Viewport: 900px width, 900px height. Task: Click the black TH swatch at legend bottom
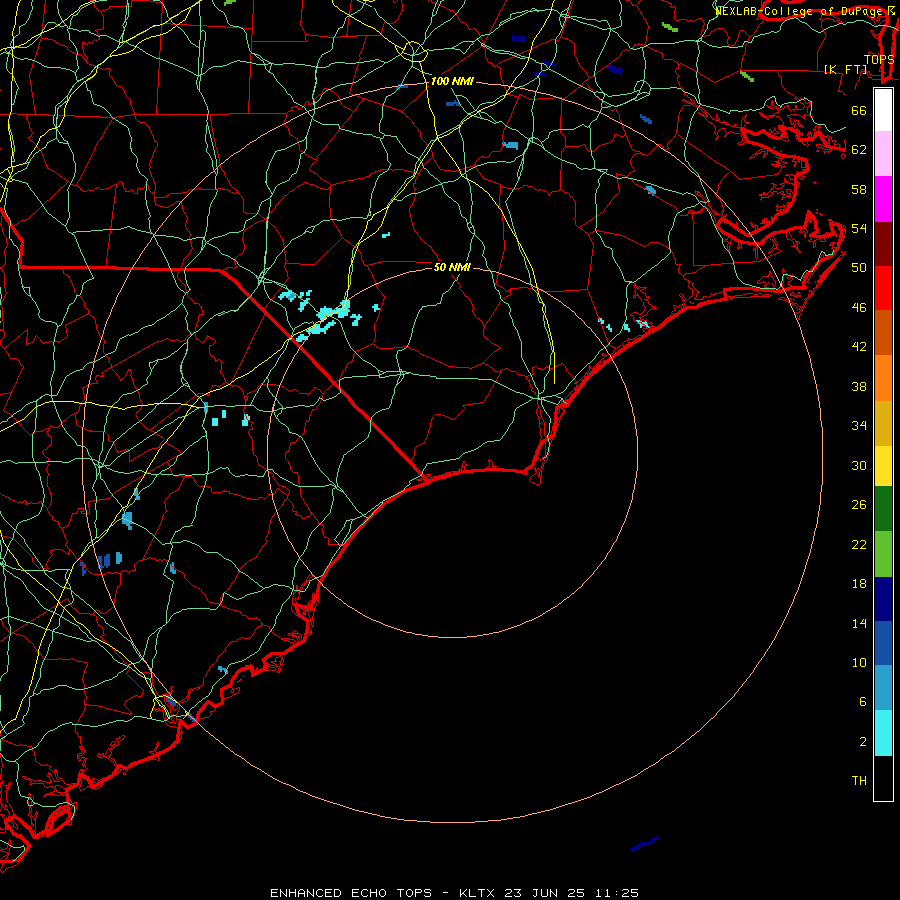tap(883, 778)
